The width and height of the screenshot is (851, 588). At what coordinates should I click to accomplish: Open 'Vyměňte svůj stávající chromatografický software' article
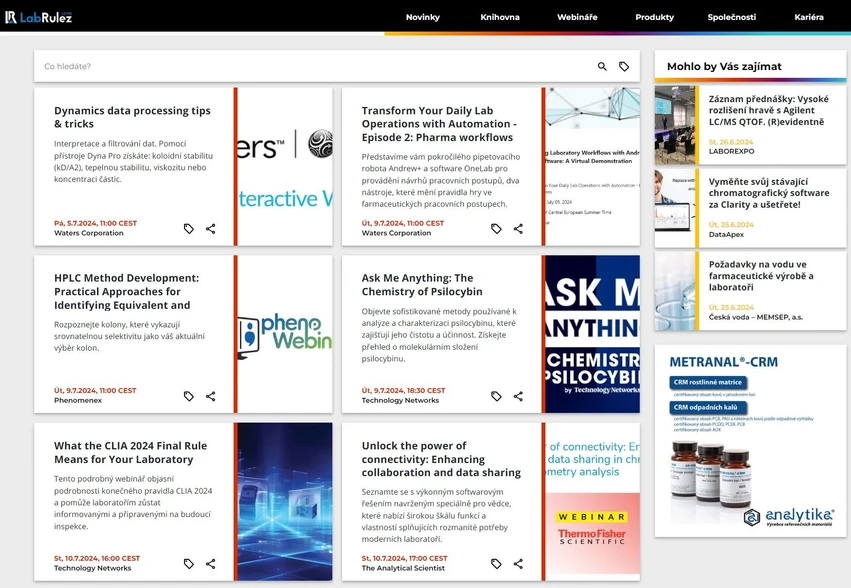tap(769, 193)
